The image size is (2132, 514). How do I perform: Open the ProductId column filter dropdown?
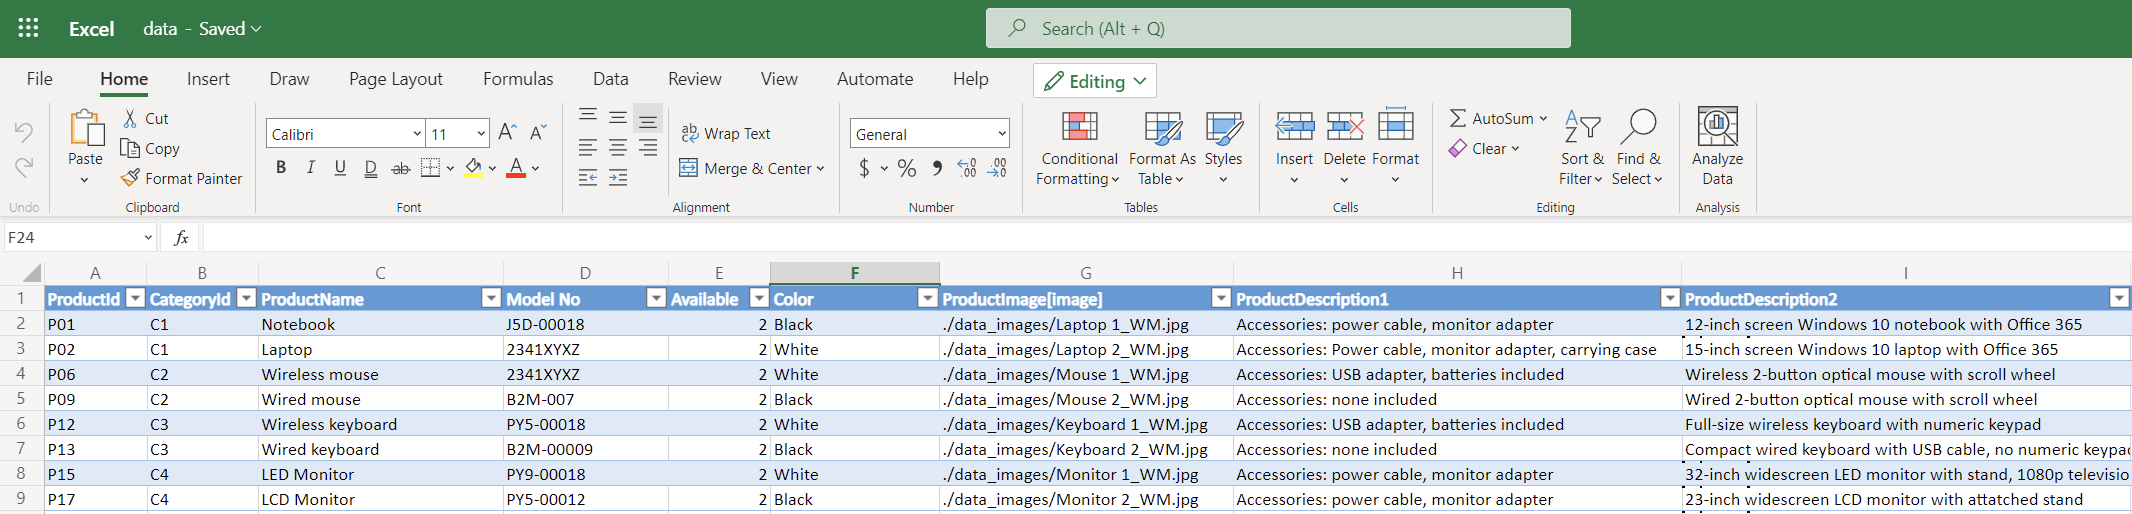135,298
